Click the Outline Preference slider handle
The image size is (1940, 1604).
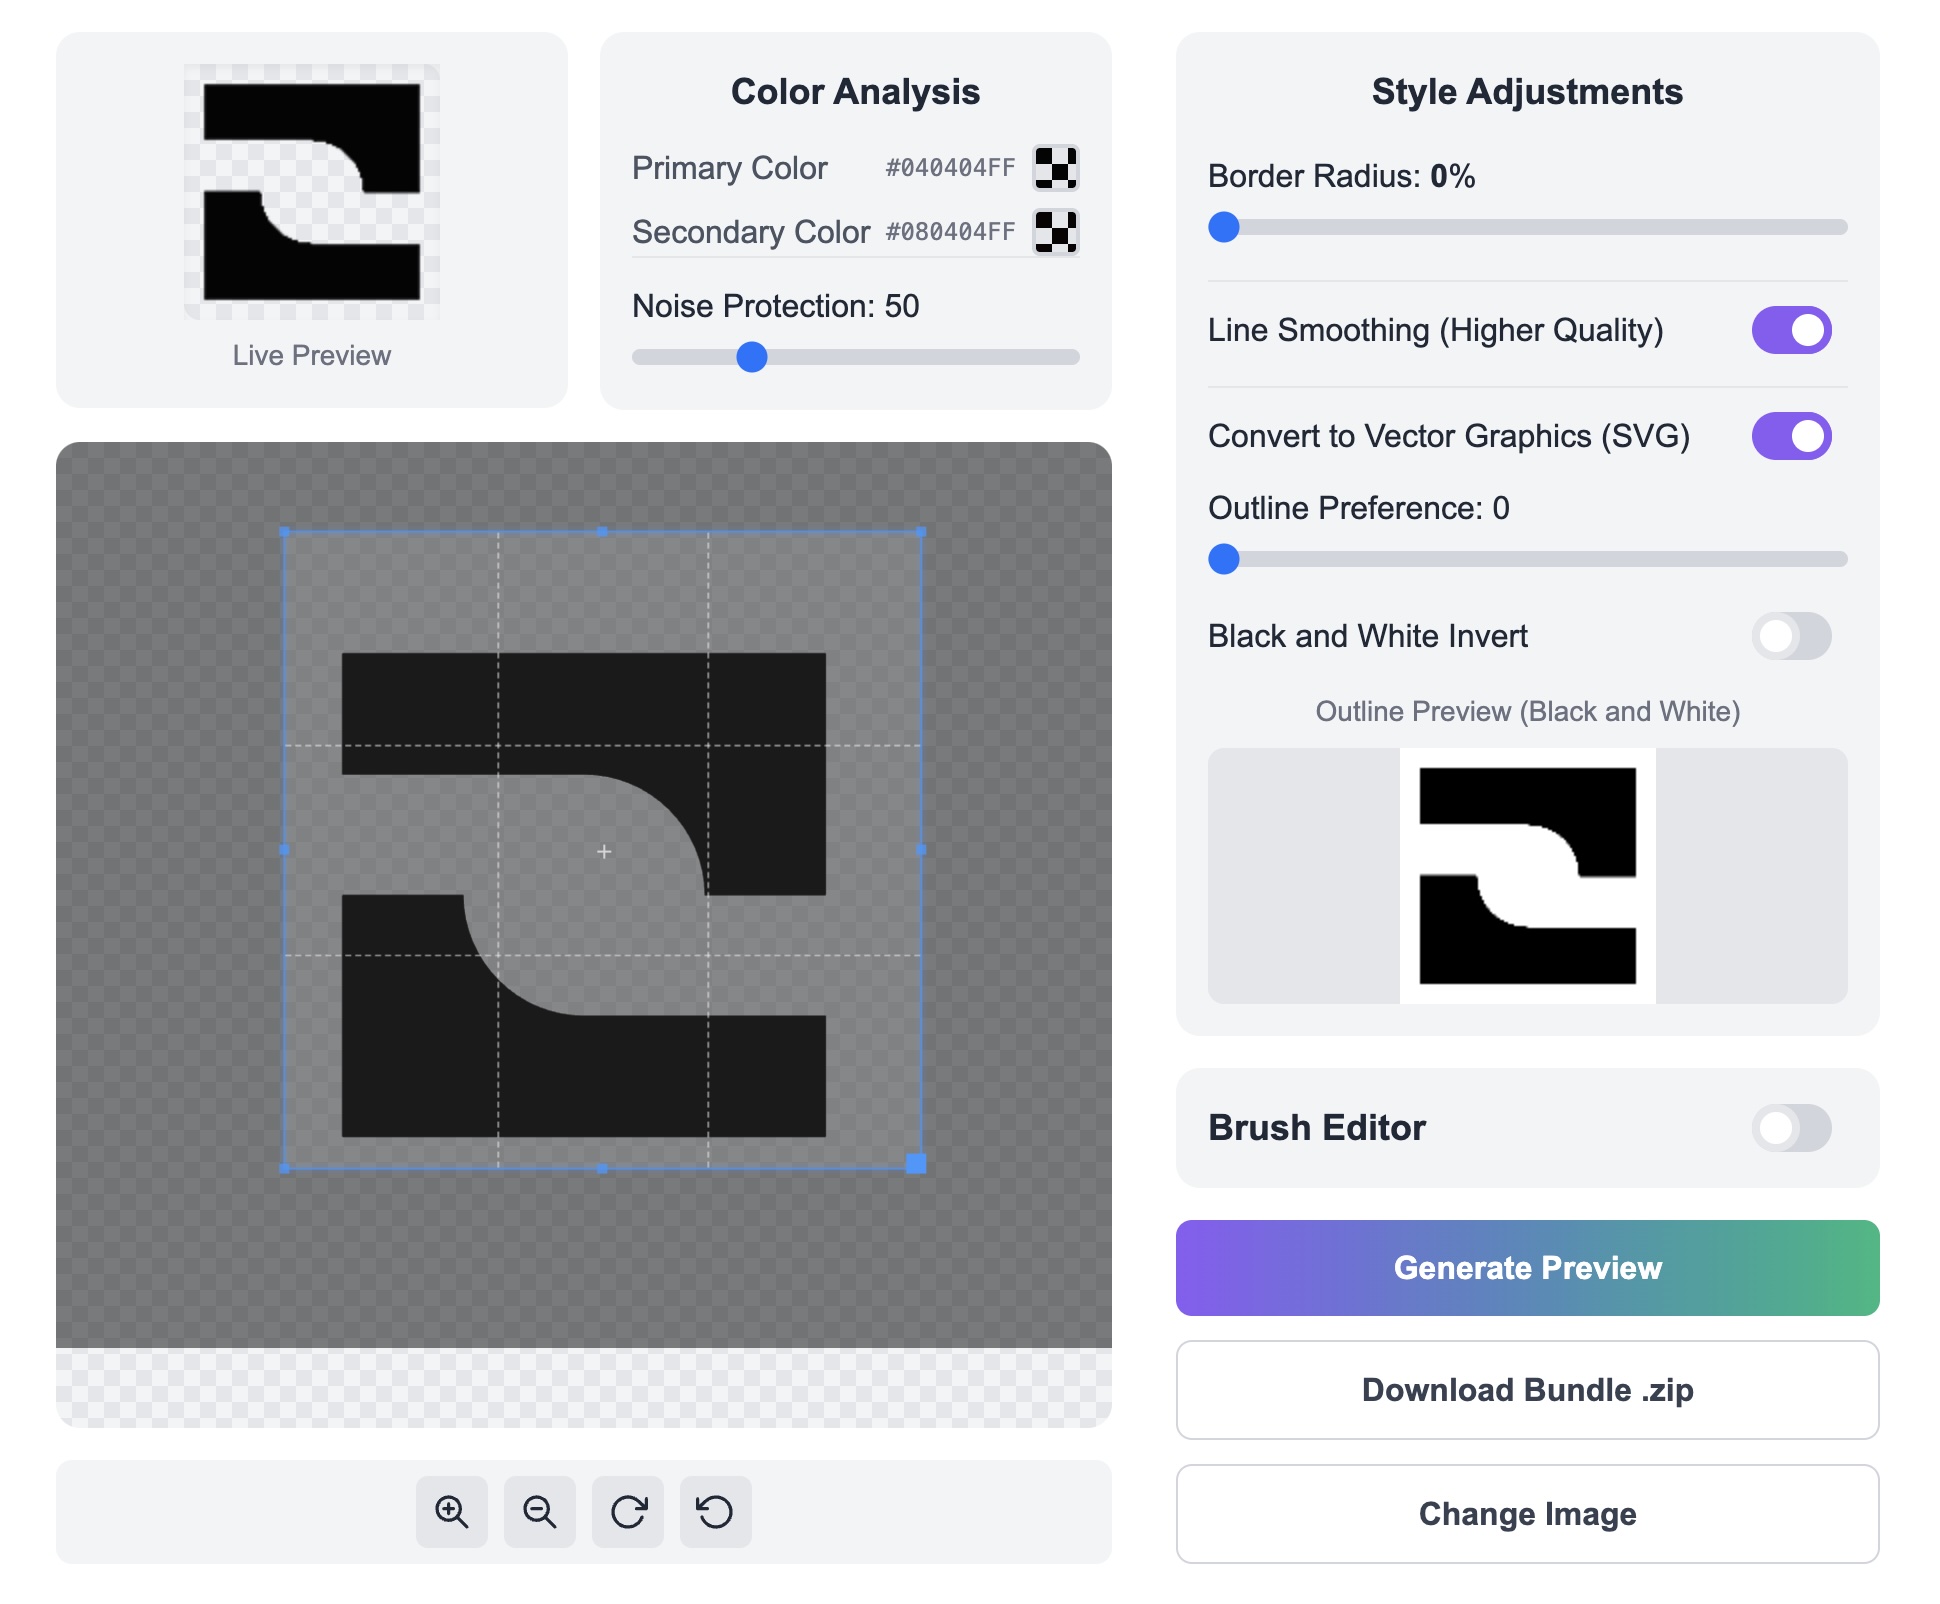(x=1224, y=559)
